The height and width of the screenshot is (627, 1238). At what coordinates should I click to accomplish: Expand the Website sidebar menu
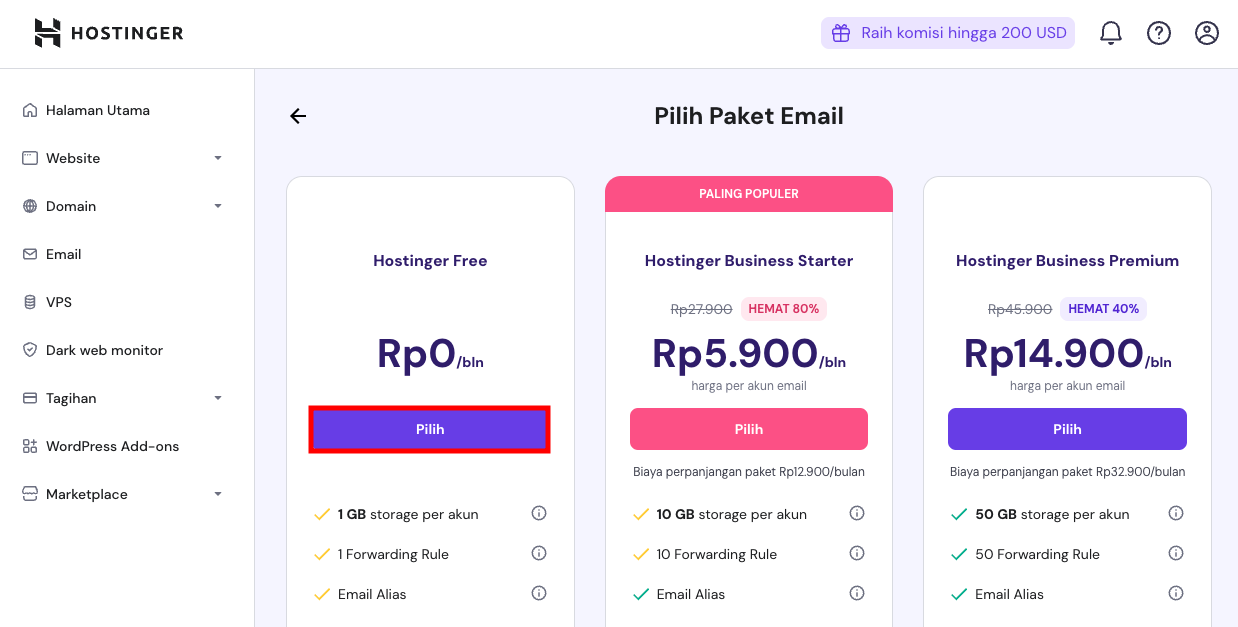(x=72, y=158)
